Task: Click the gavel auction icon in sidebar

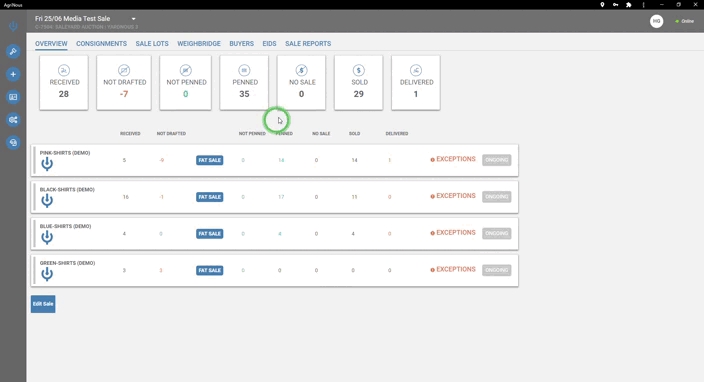Action: tap(13, 51)
